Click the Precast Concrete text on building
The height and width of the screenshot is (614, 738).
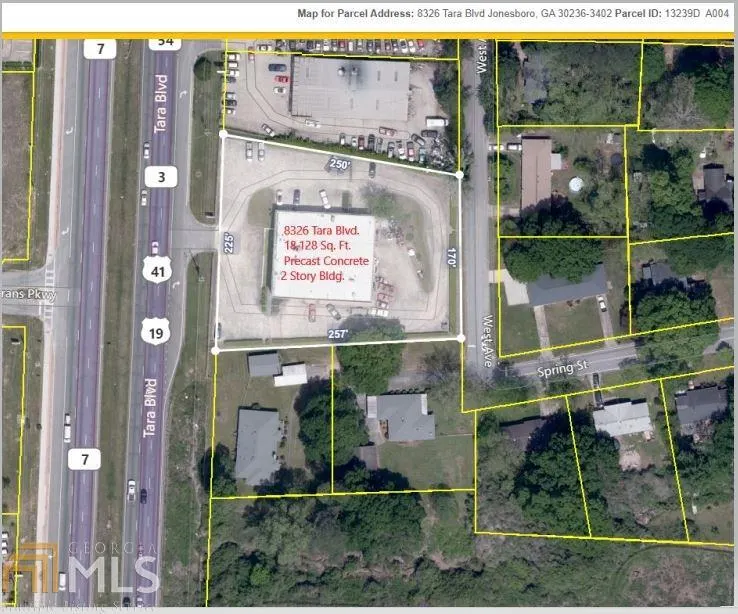coord(325,260)
